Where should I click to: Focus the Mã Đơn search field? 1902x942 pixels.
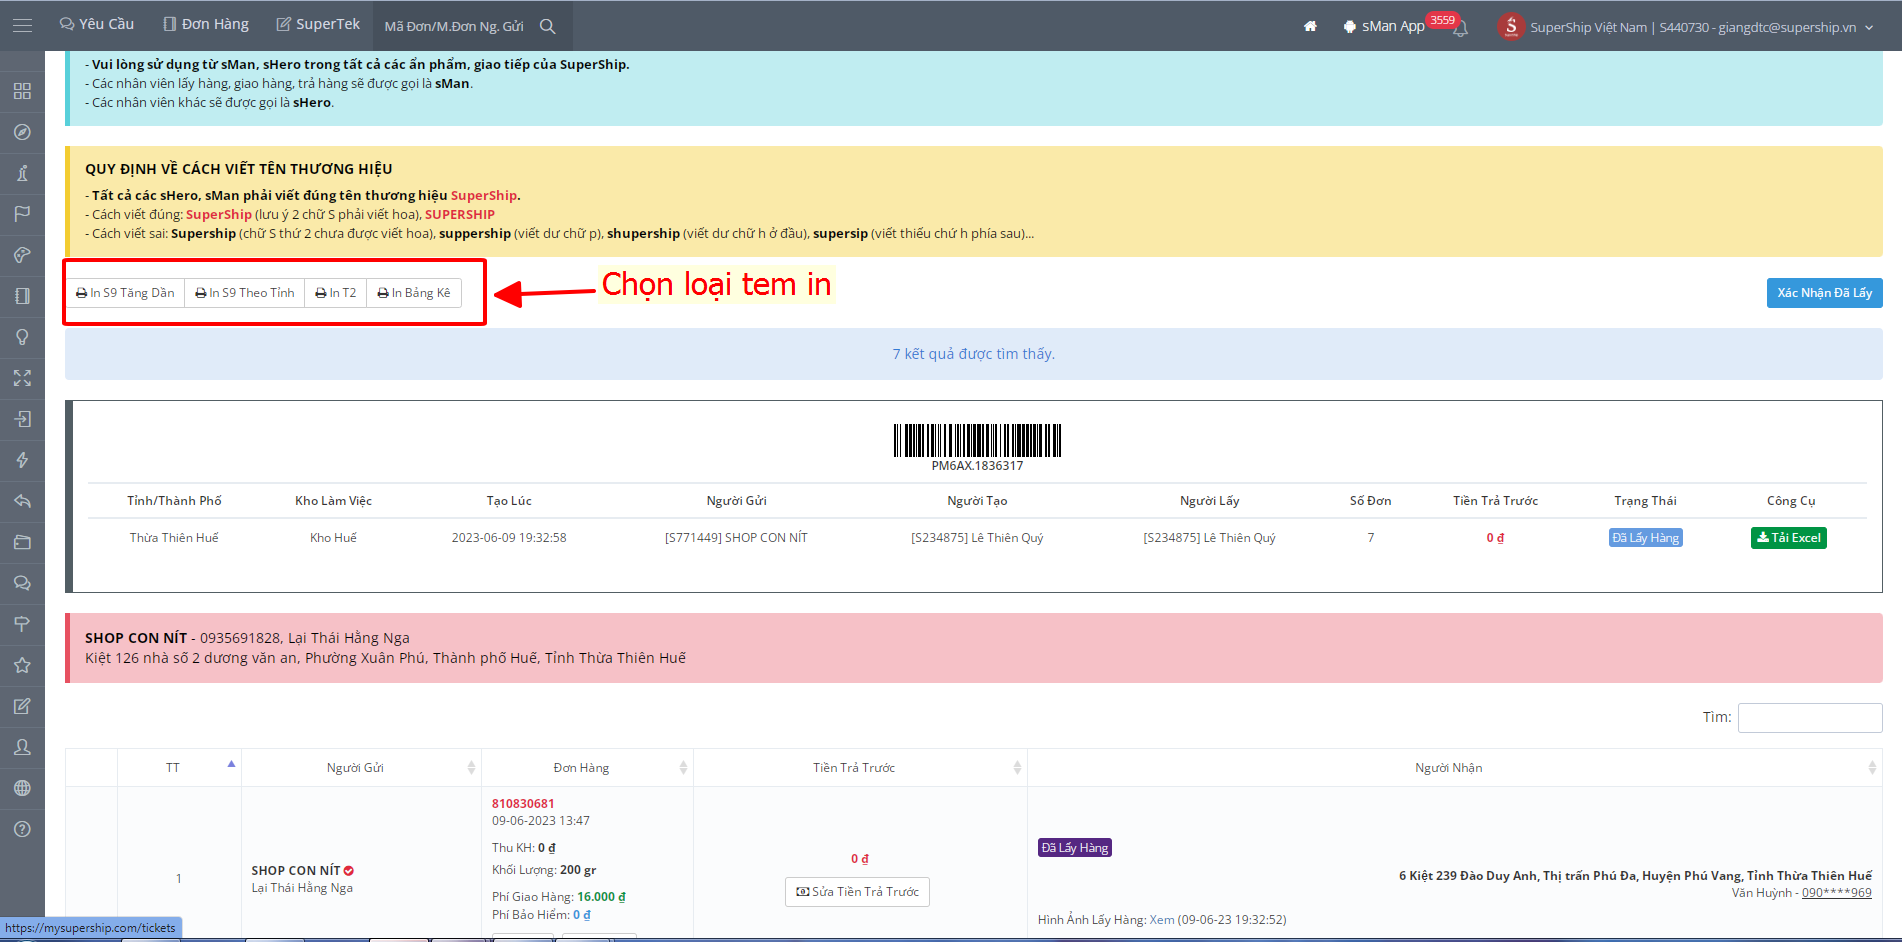456,26
